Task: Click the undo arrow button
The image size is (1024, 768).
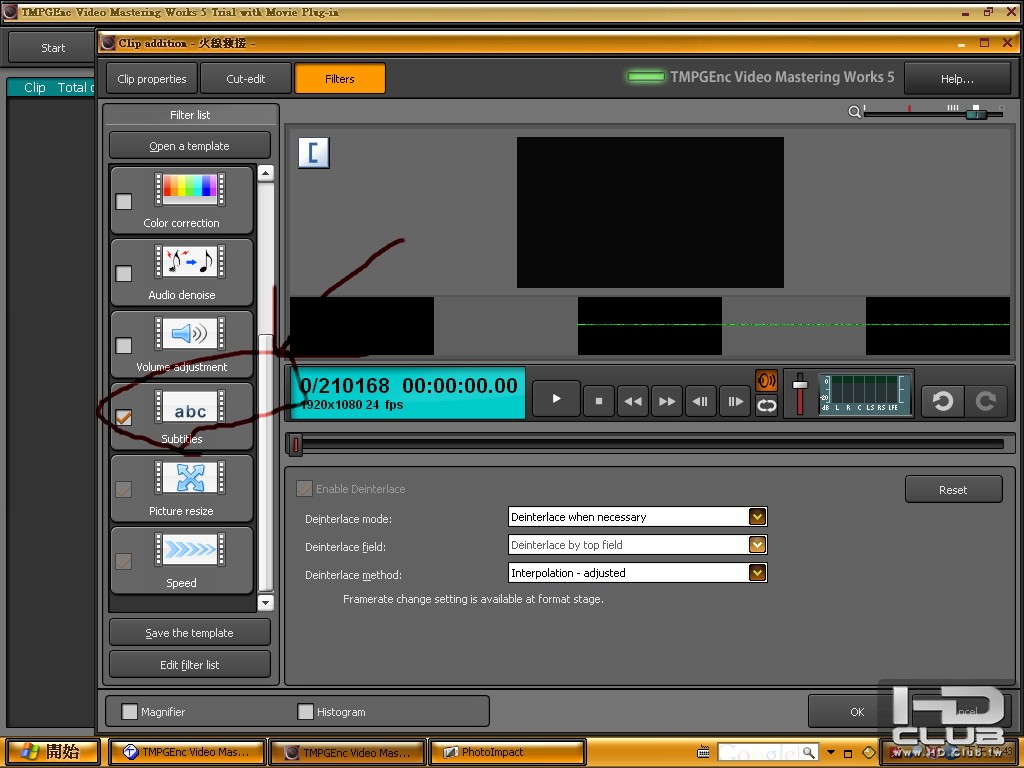Action: pos(942,400)
